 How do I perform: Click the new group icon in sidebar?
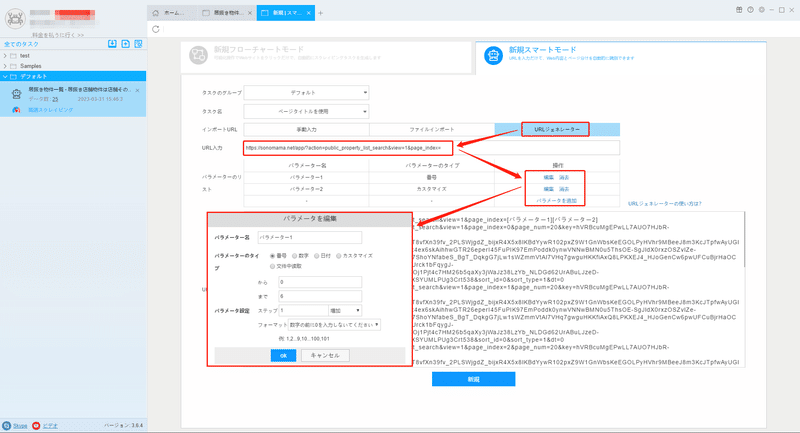coord(126,44)
